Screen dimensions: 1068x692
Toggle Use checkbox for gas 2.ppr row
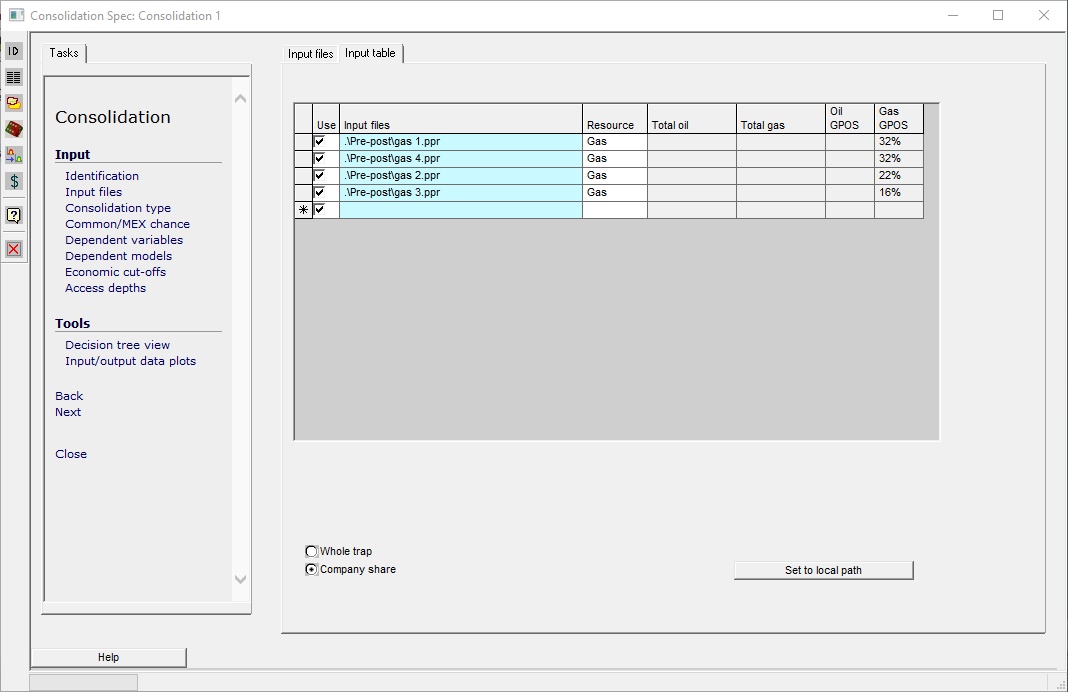(x=320, y=176)
